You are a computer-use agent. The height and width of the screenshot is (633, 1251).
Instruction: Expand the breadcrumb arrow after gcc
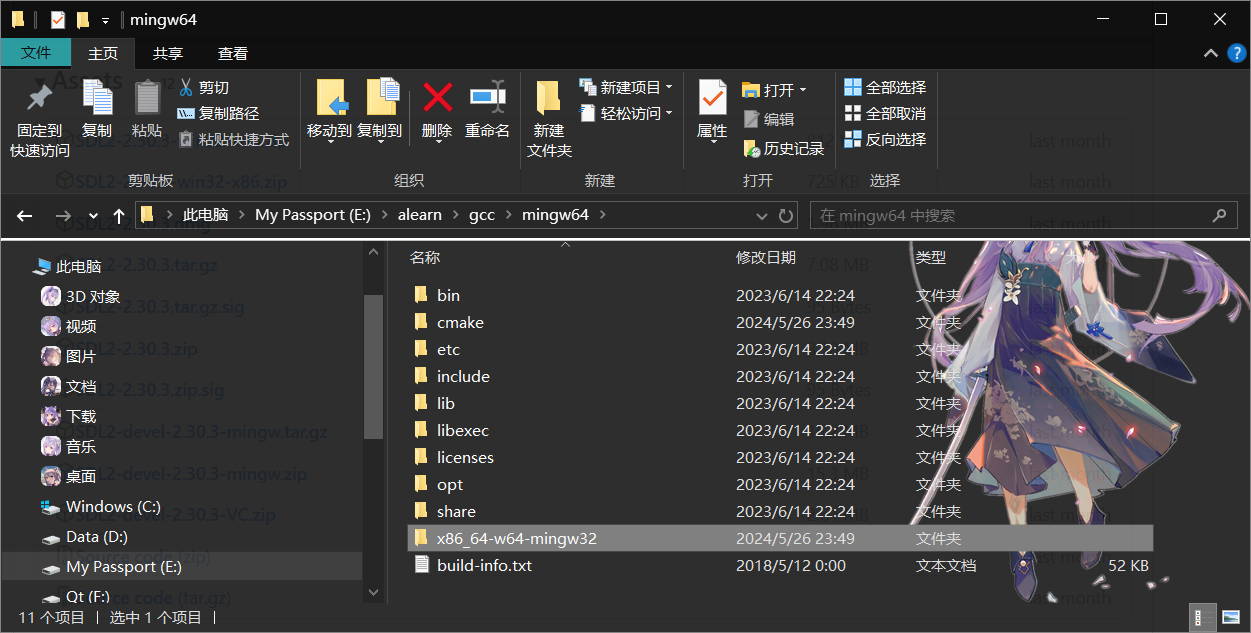click(508, 215)
